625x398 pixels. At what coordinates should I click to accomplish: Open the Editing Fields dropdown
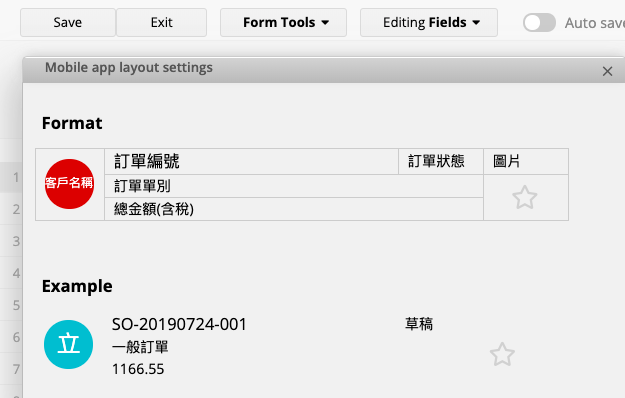pyautogui.click(x=429, y=22)
